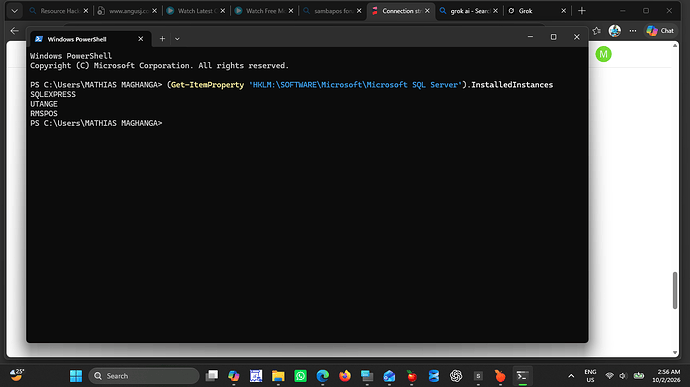Open the Terminal taskbar icon
690x387 pixels.
point(522,376)
